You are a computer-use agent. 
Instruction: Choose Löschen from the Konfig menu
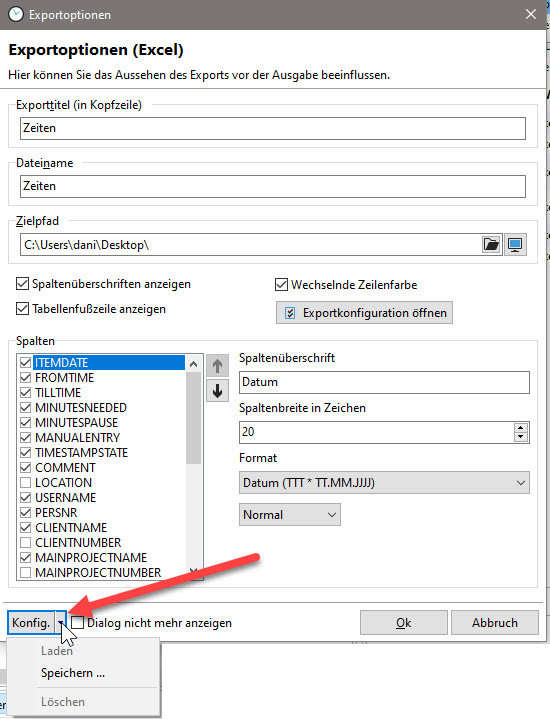[63, 702]
